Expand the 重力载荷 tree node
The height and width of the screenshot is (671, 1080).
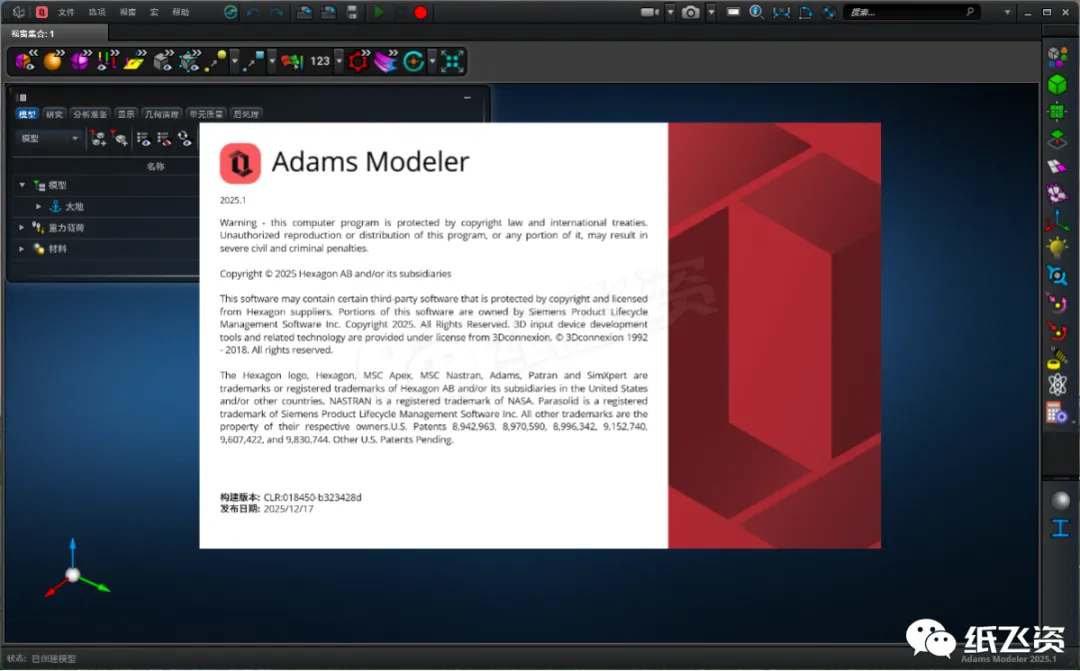click(22, 227)
